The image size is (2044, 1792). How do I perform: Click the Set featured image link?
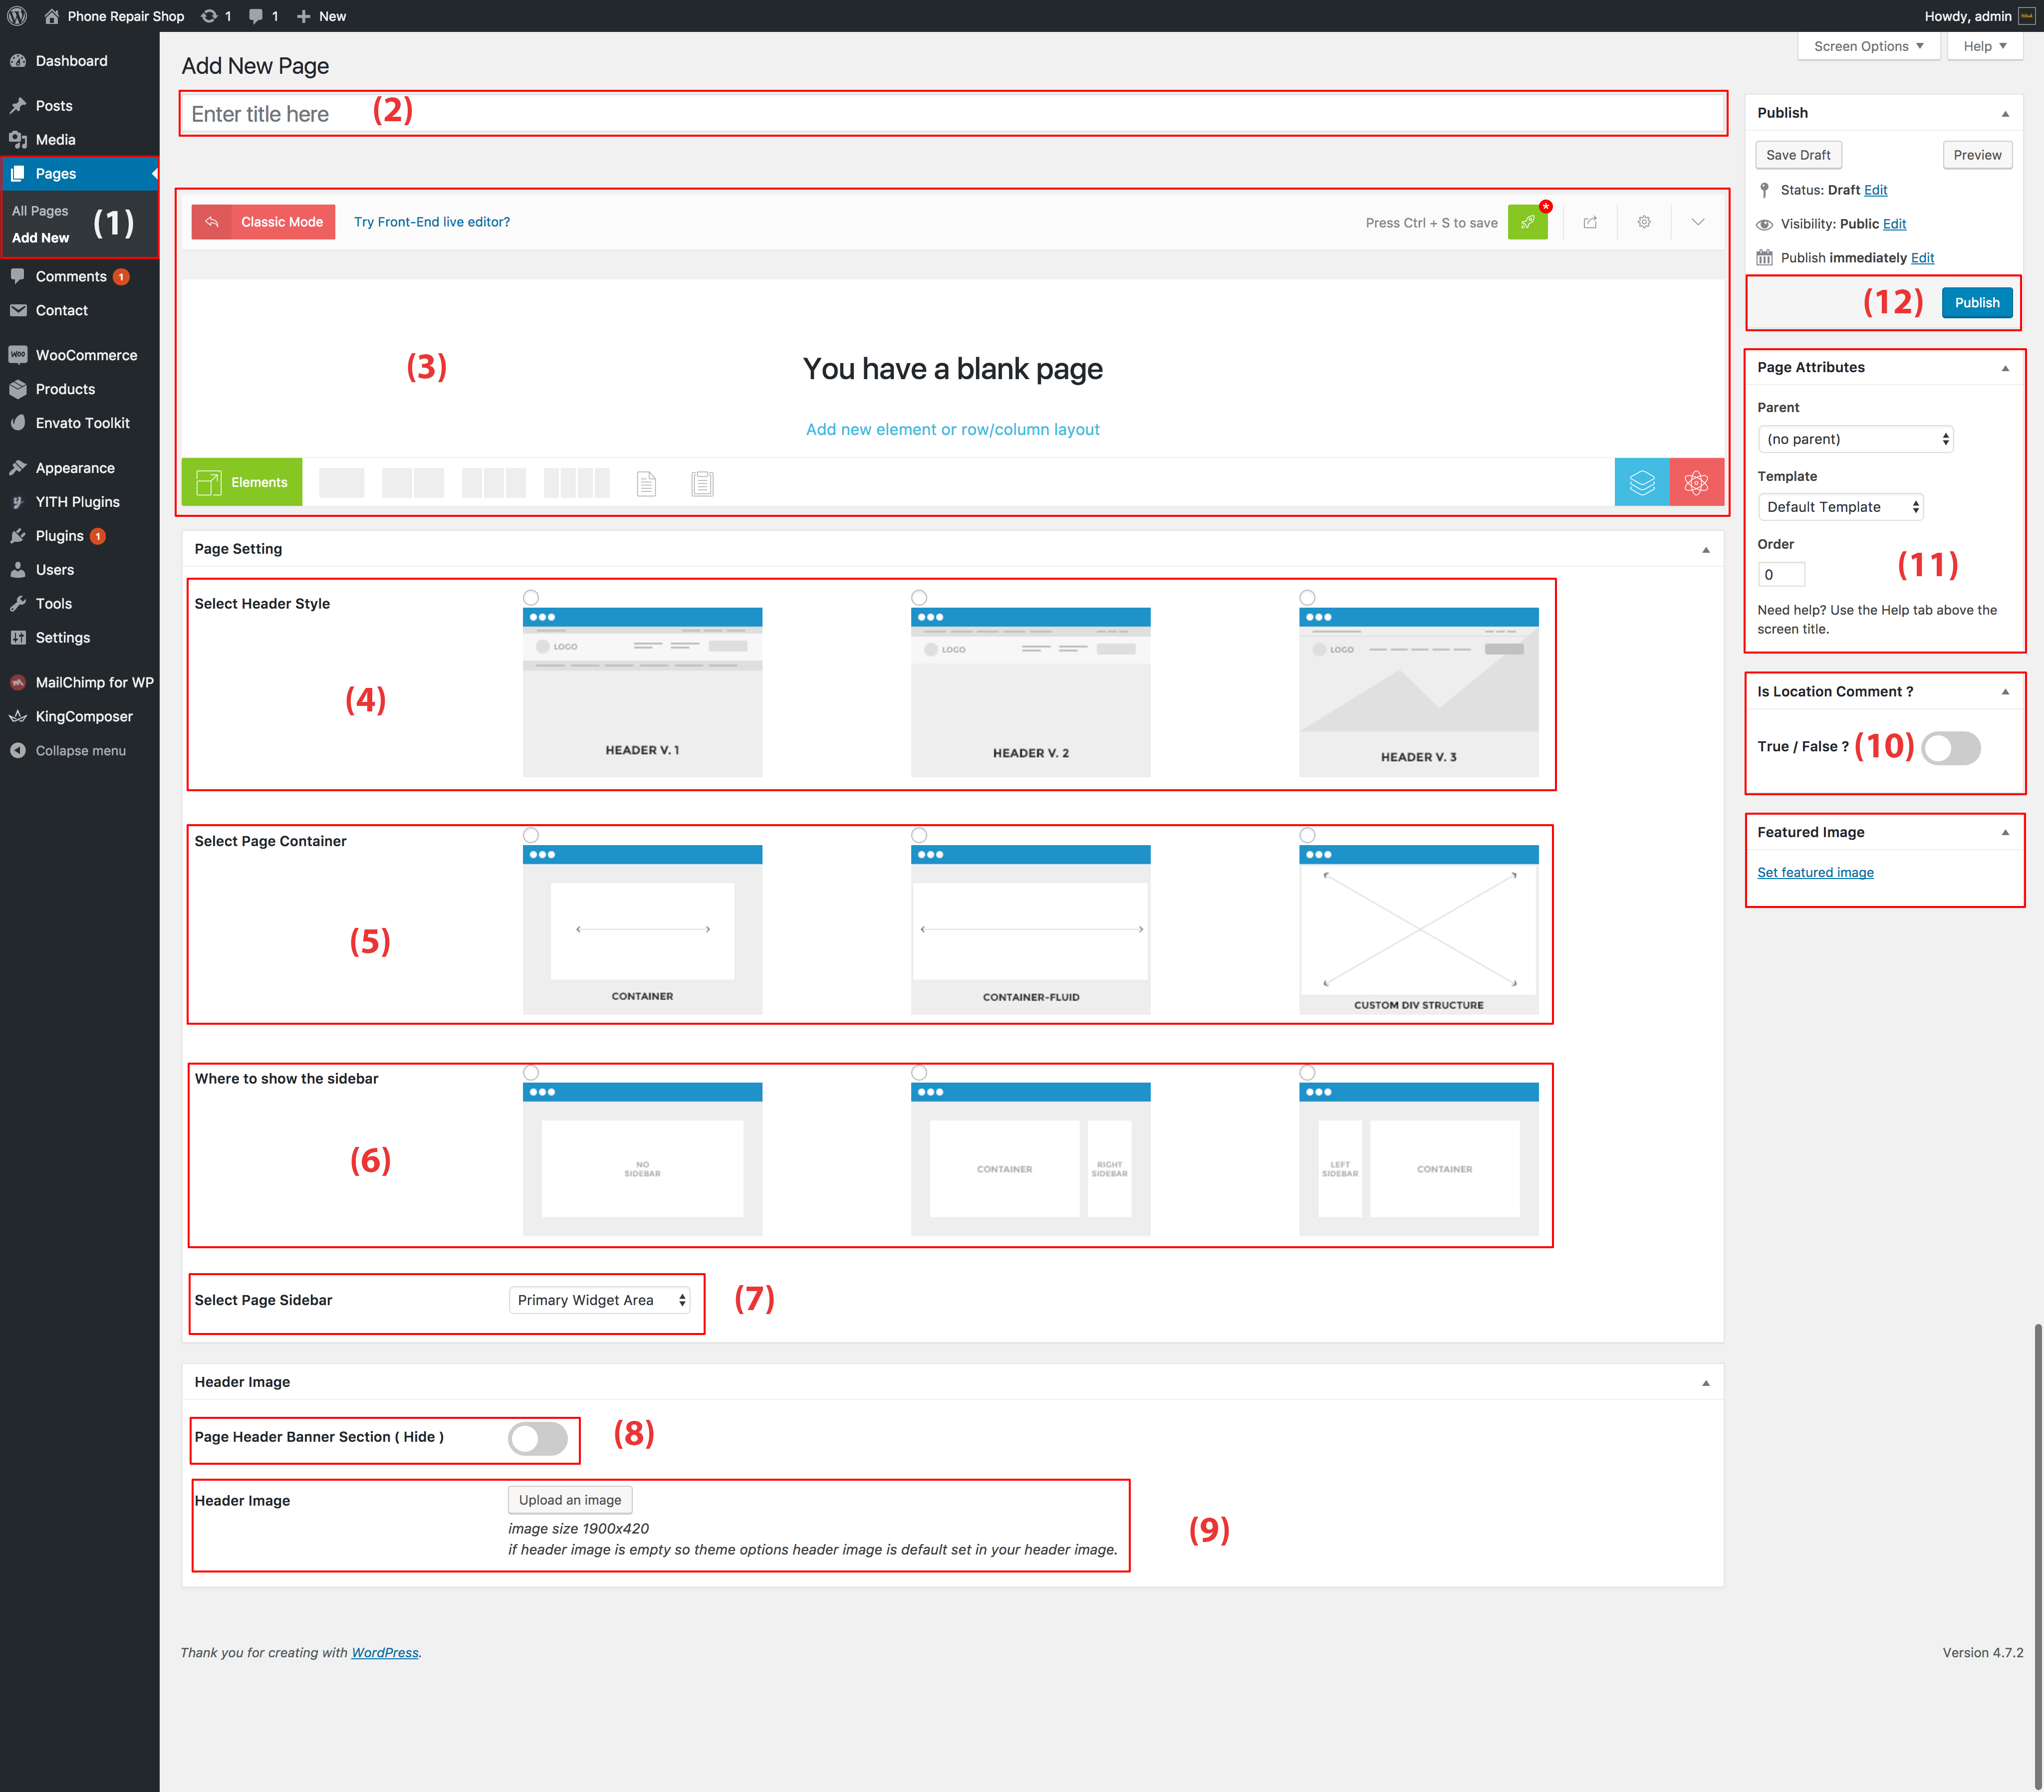coord(1815,872)
